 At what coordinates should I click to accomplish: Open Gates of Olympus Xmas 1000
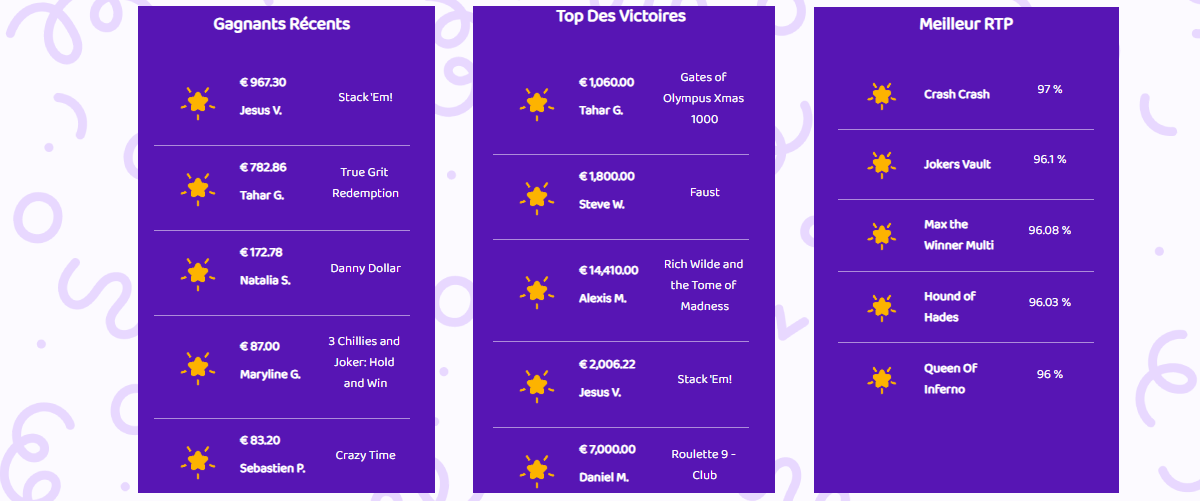704,98
